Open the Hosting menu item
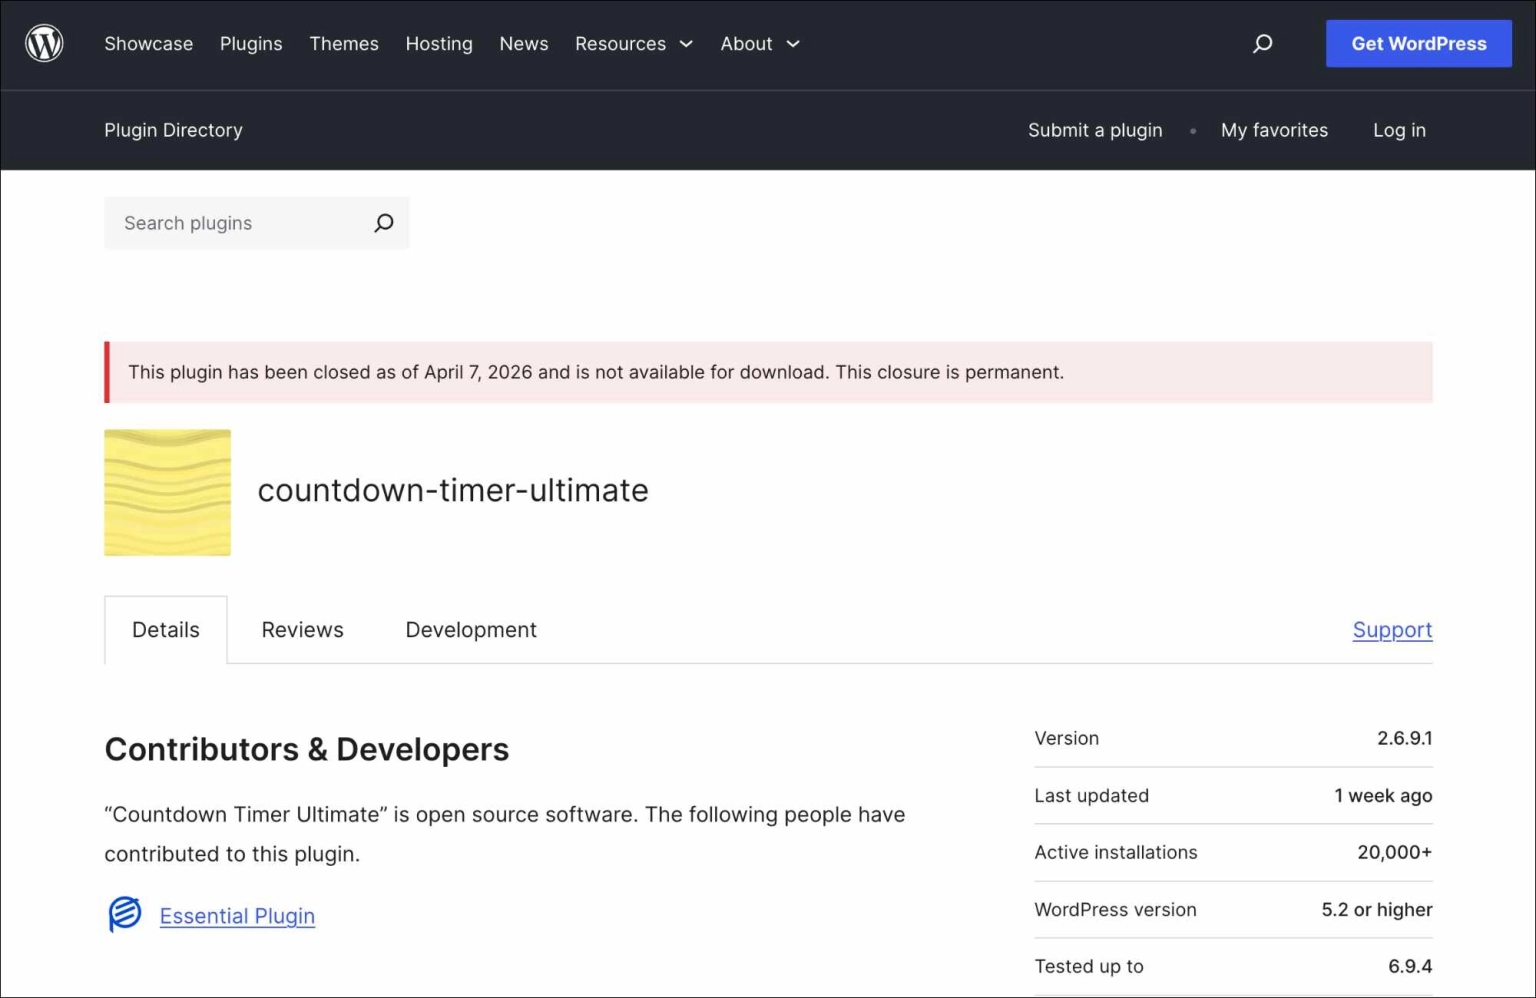 (x=439, y=43)
